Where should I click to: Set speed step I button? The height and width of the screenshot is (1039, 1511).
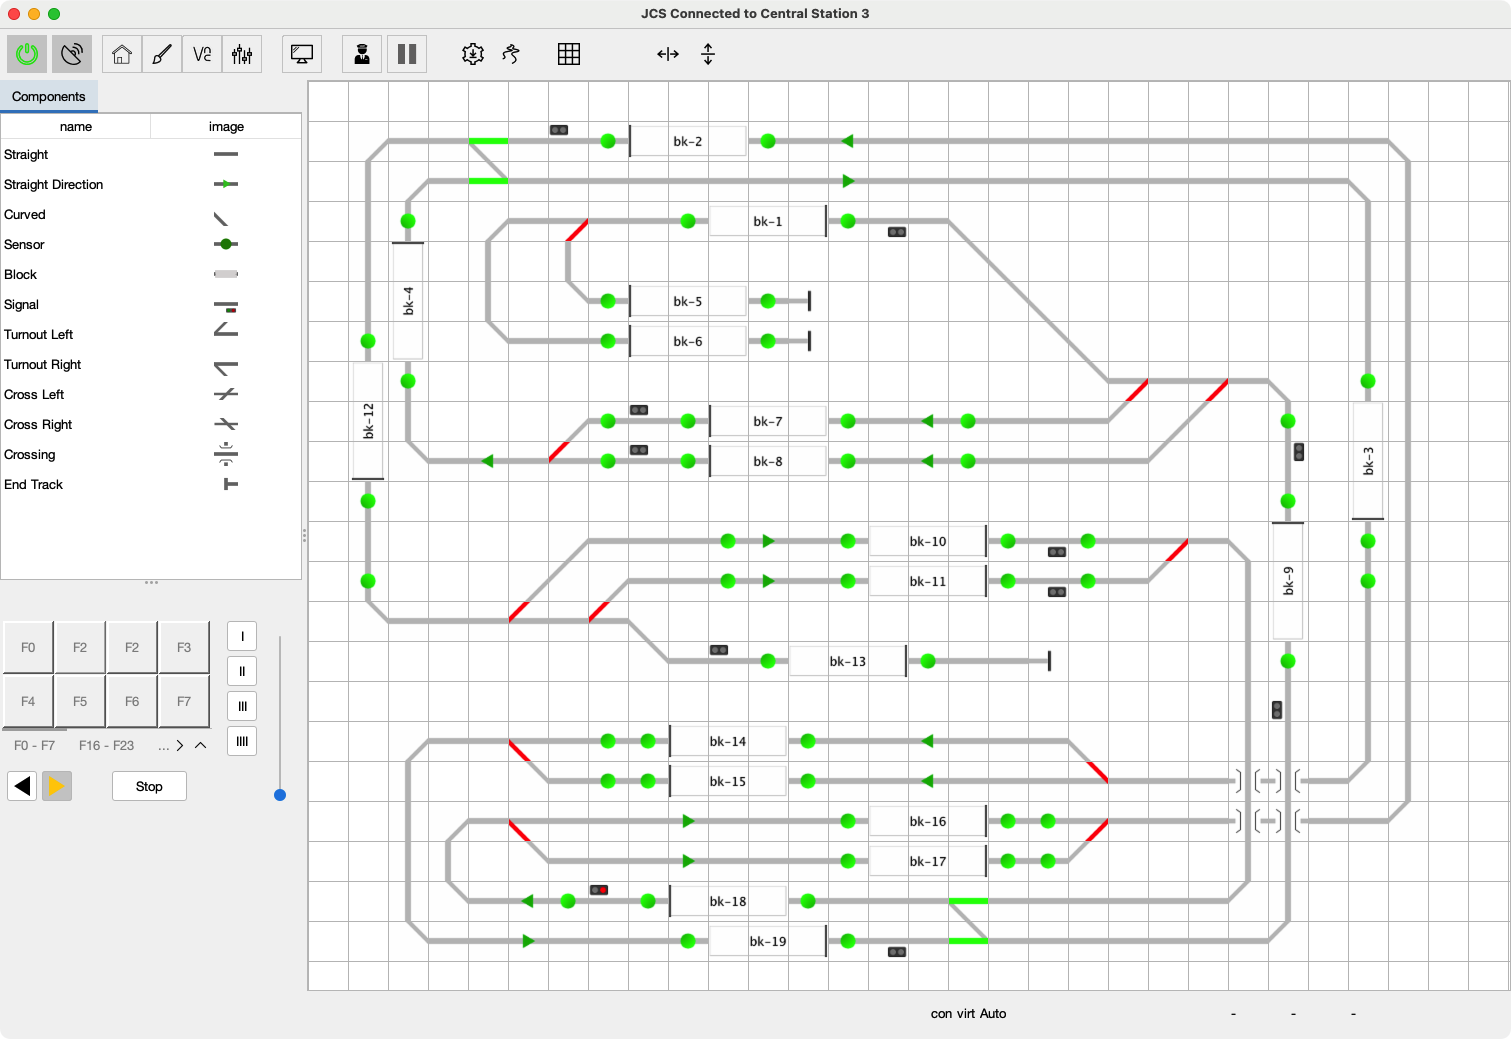pos(242,636)
